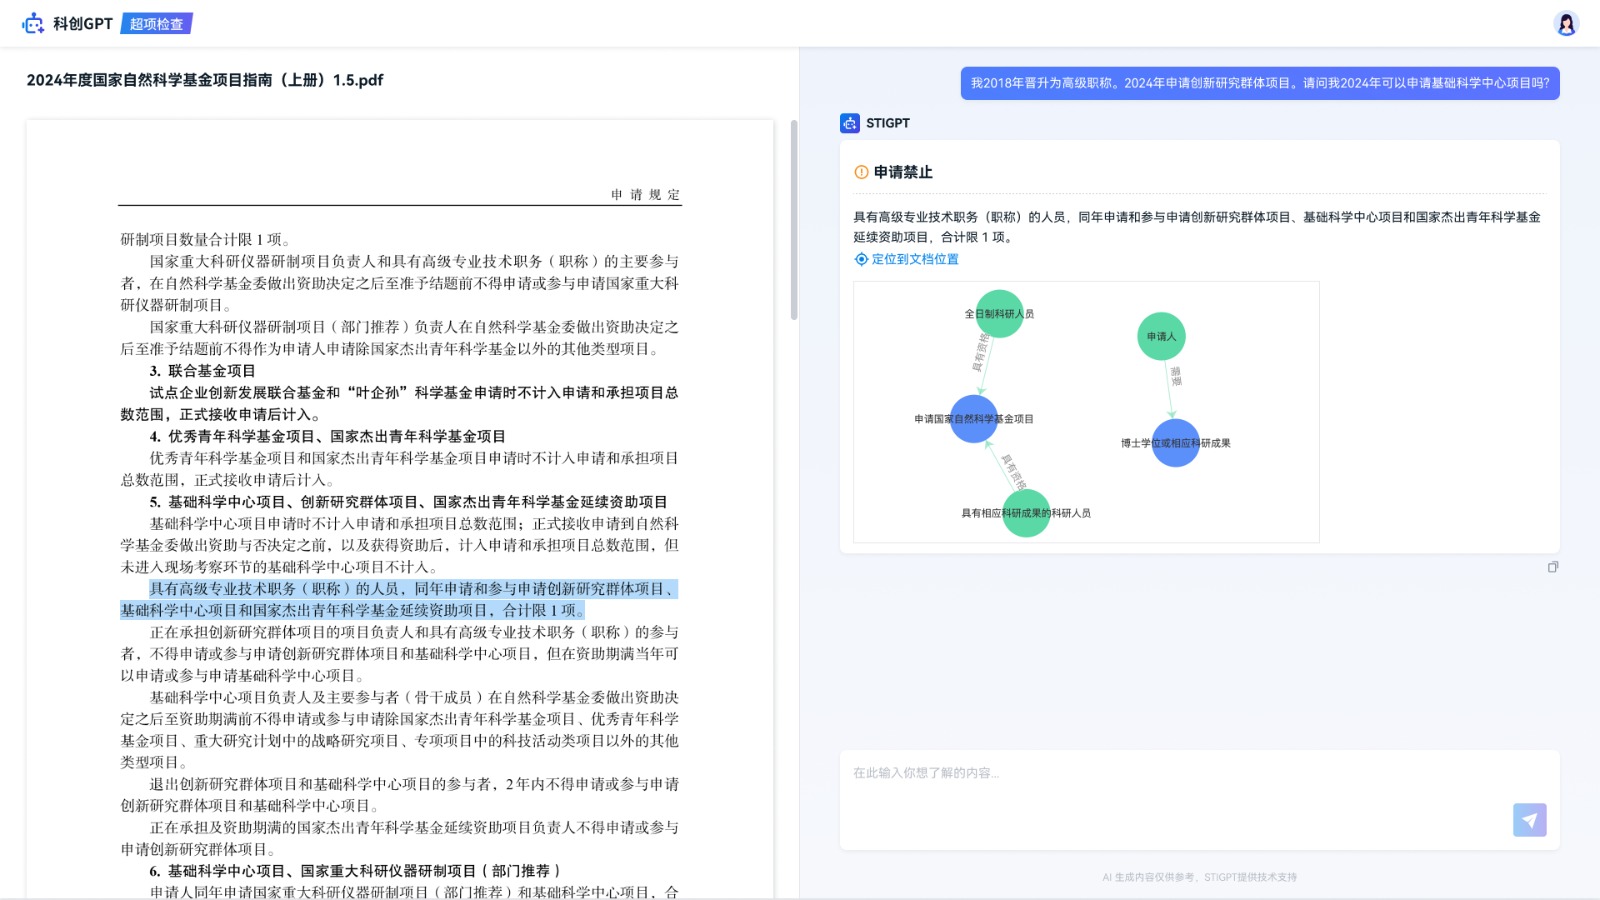Select the 博士学位或相应科研成果 graph node
This screenshot has width=1600, height=900.
[x=1176, y=443]
